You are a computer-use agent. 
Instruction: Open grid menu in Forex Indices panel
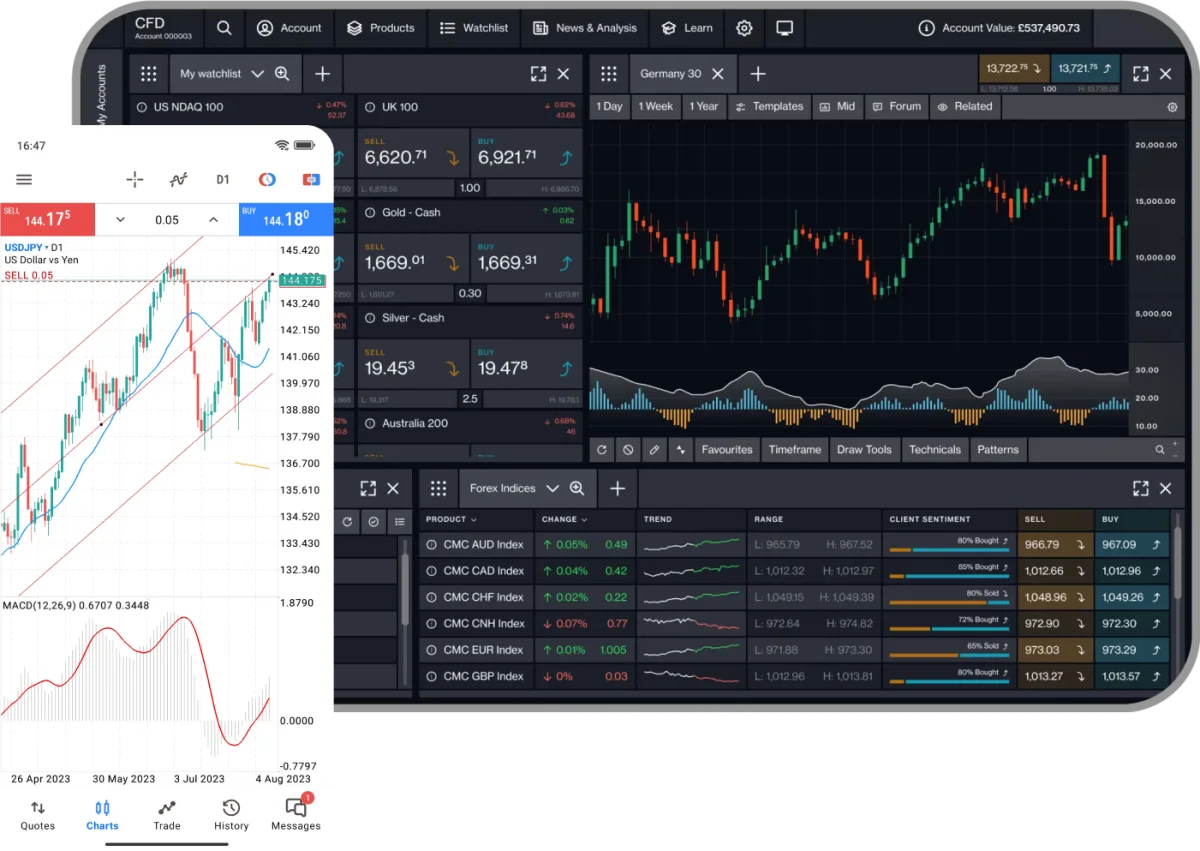(438, 488)
